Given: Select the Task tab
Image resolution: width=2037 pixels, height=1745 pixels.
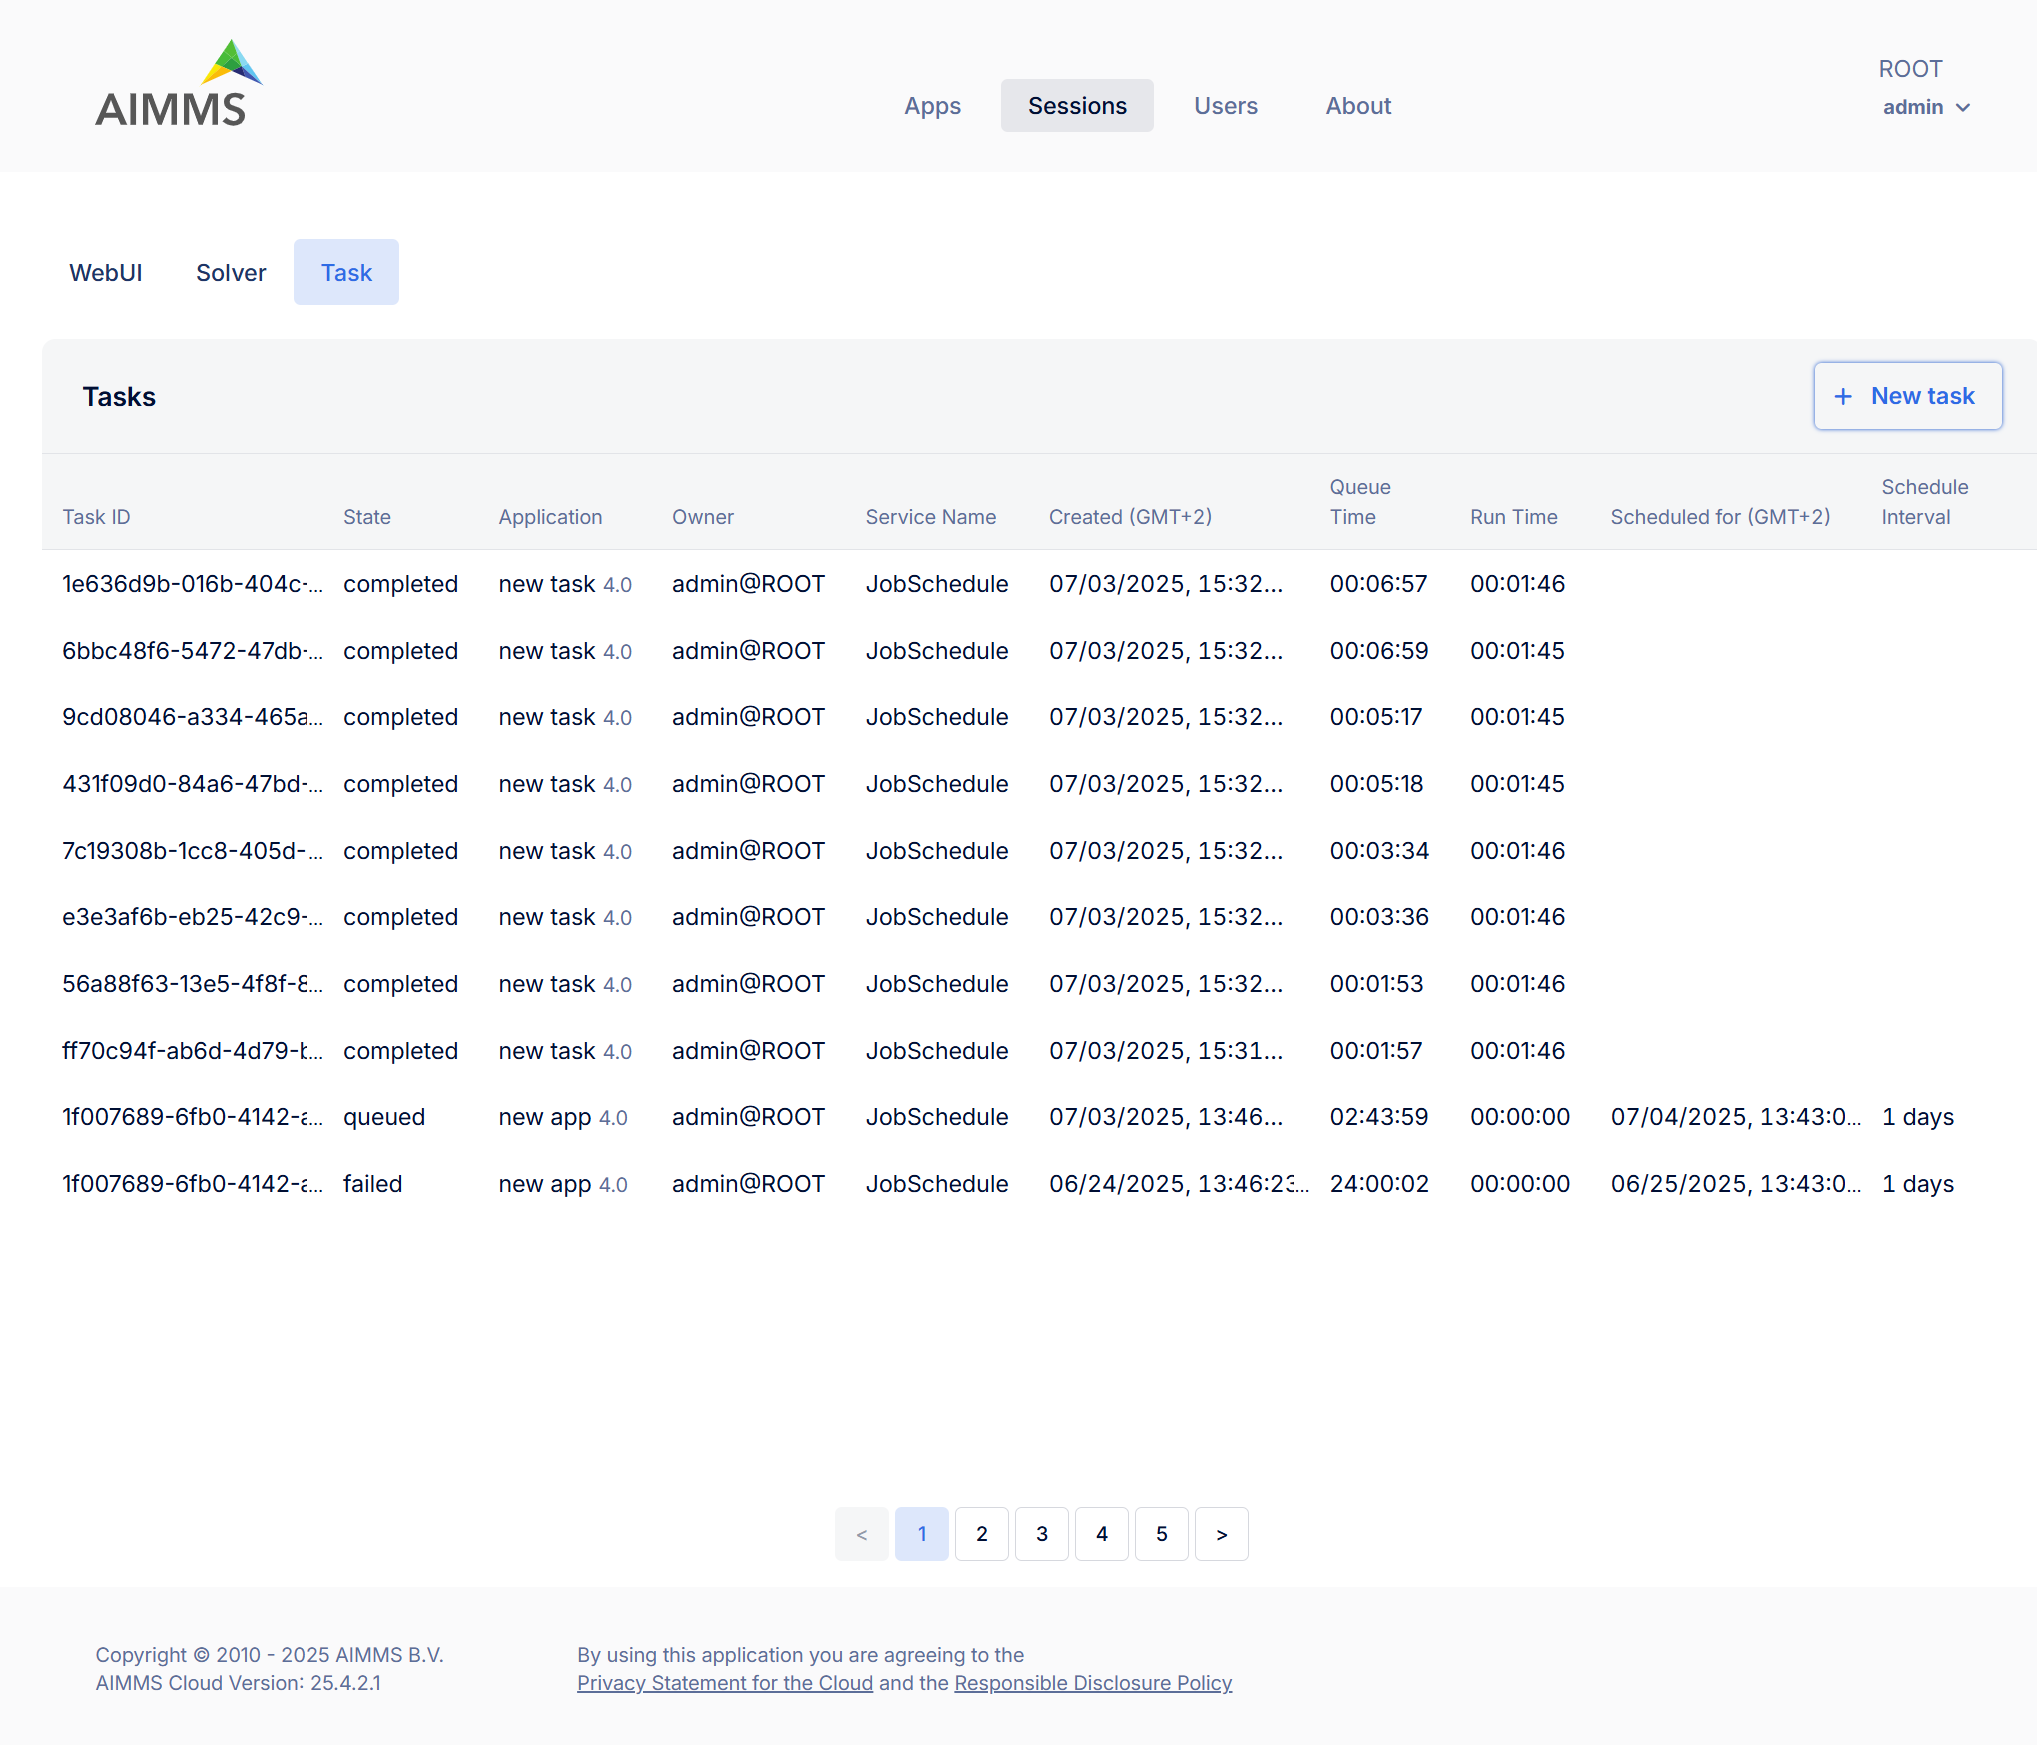Looking at the screenshot, I should coord(346,272).
